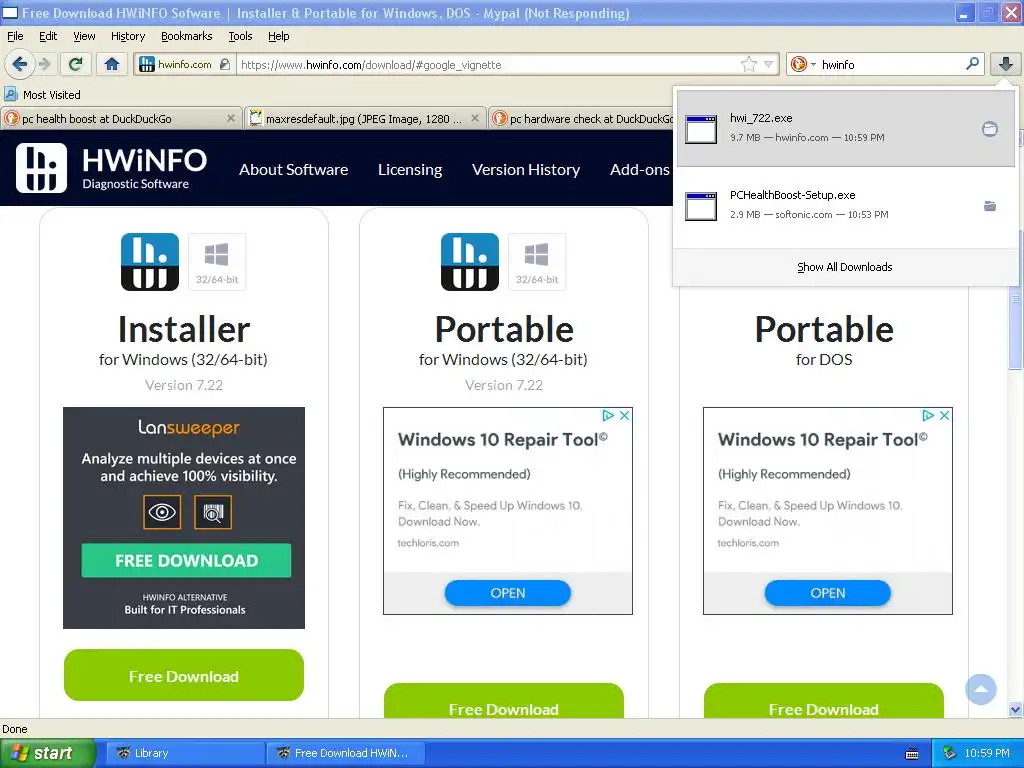Select Free Download HWiN... taskbar button
Viewport: 1024px width, 768px height.
[346, 753]
